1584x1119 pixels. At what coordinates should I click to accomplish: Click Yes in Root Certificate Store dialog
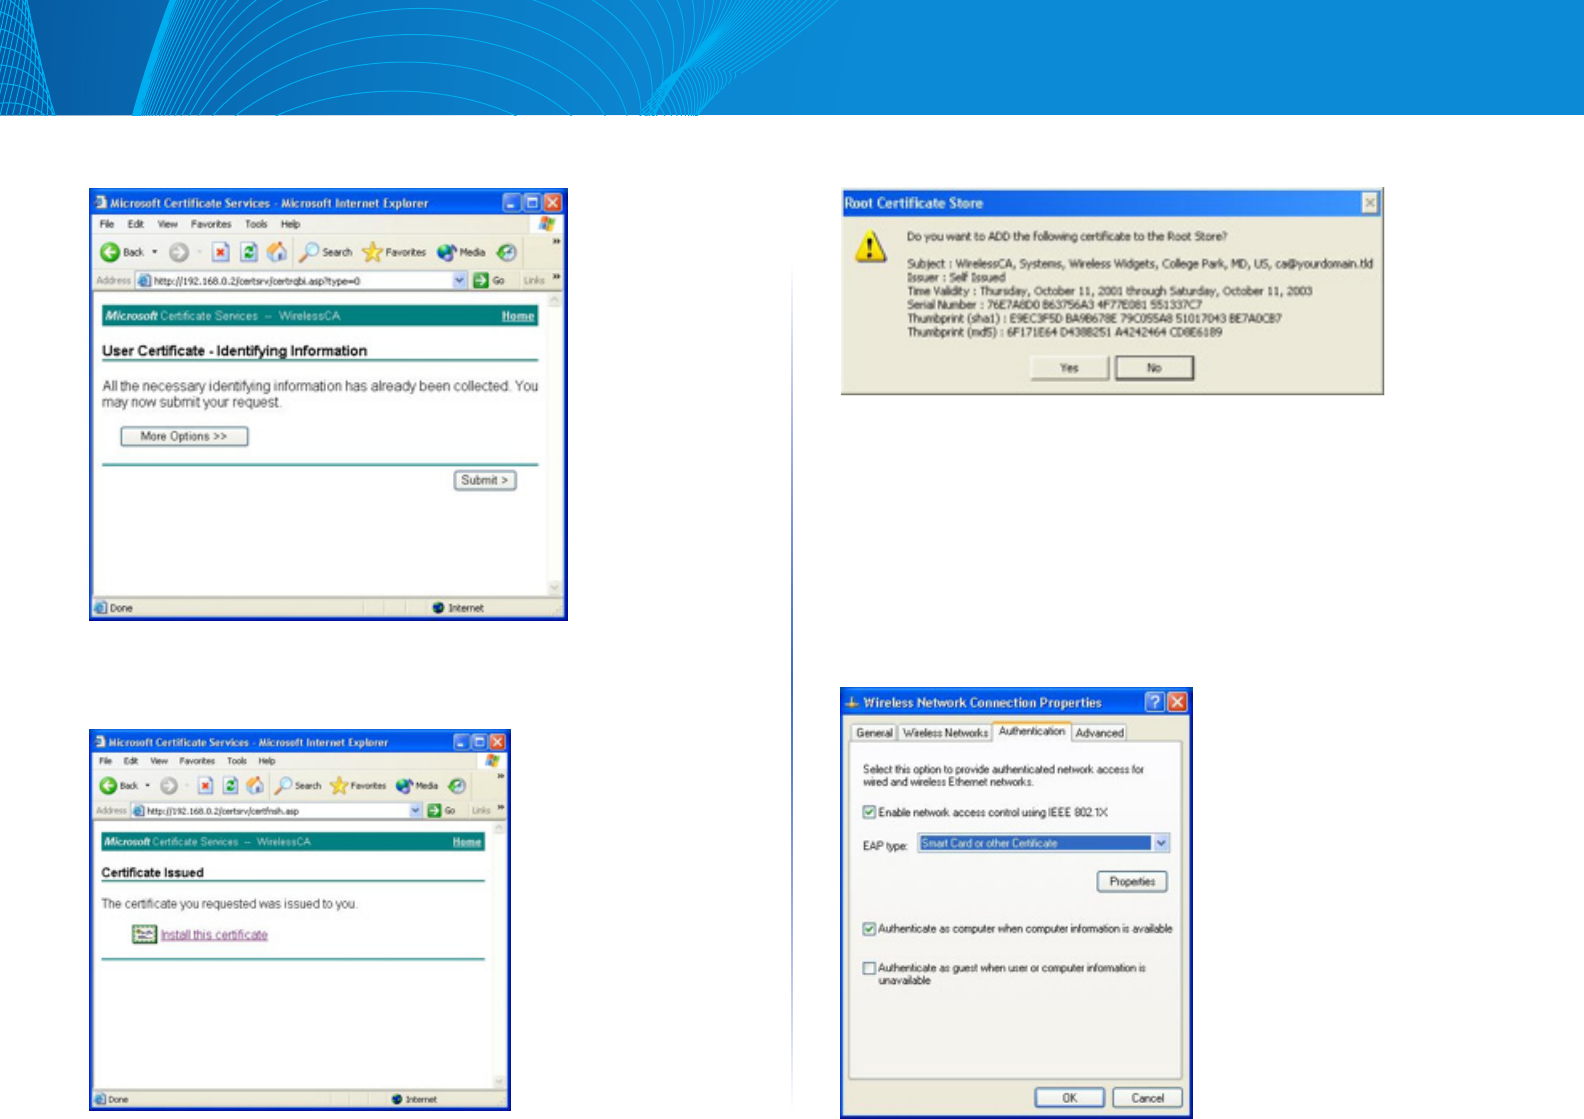coord(1069,368)
